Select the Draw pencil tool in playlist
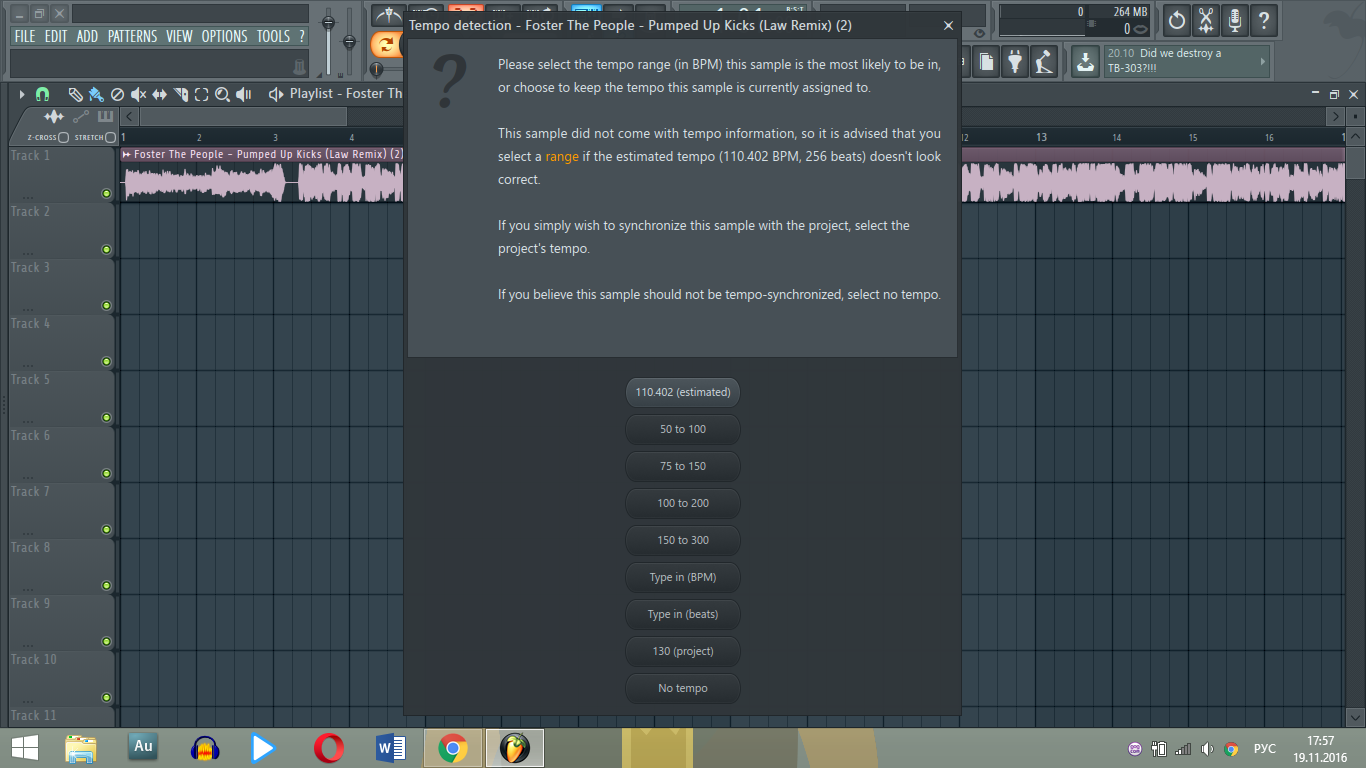 coord(75,94)
